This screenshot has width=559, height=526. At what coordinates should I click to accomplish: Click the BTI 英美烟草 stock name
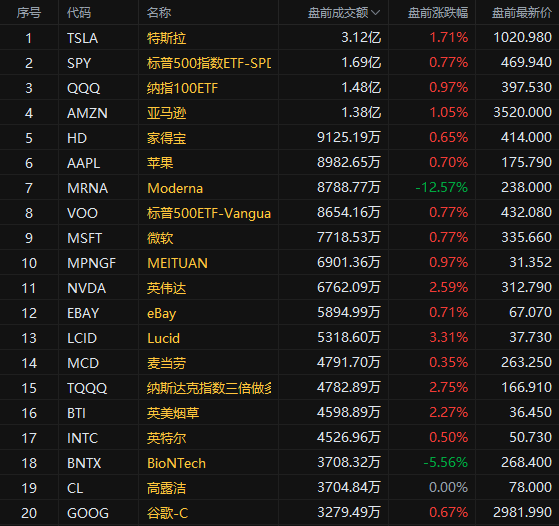[x=173, y=413]
